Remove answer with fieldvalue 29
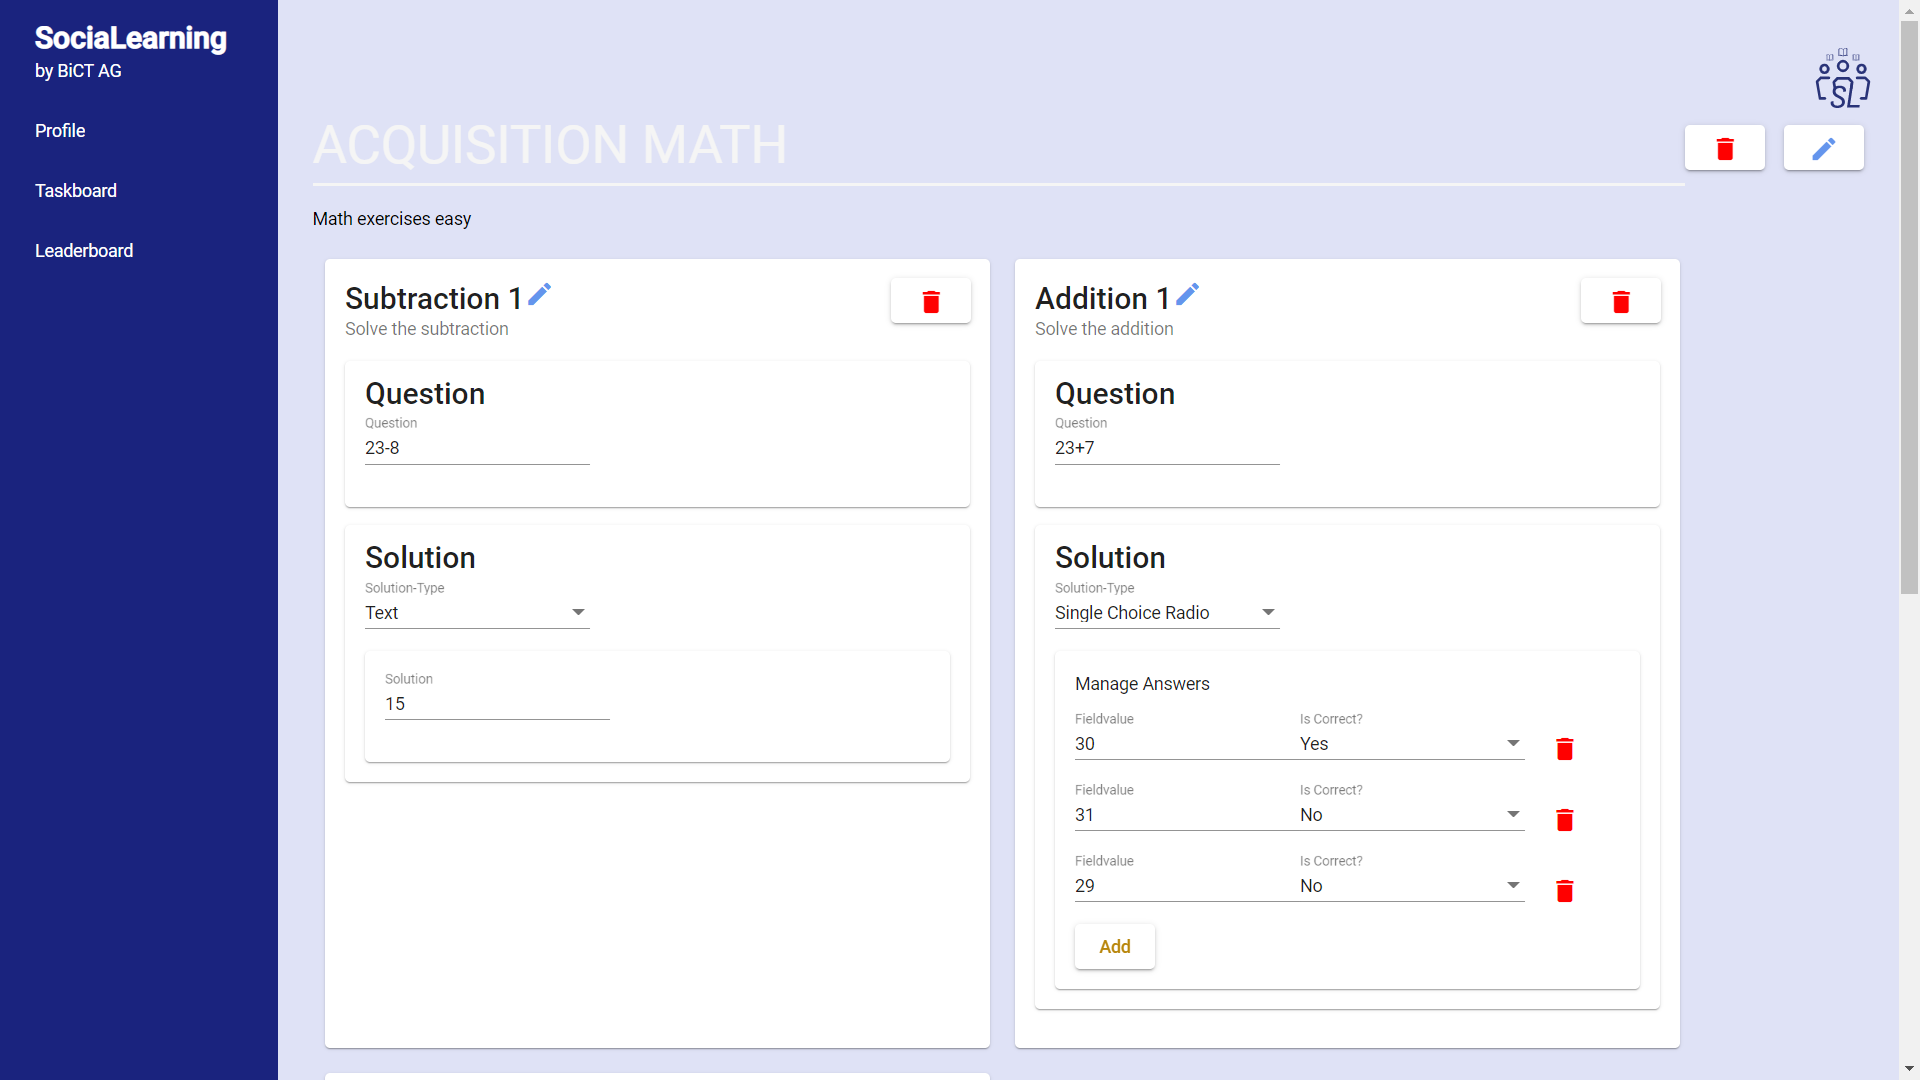Viewport: 1920px width, 1080px height. [1564, 890]
